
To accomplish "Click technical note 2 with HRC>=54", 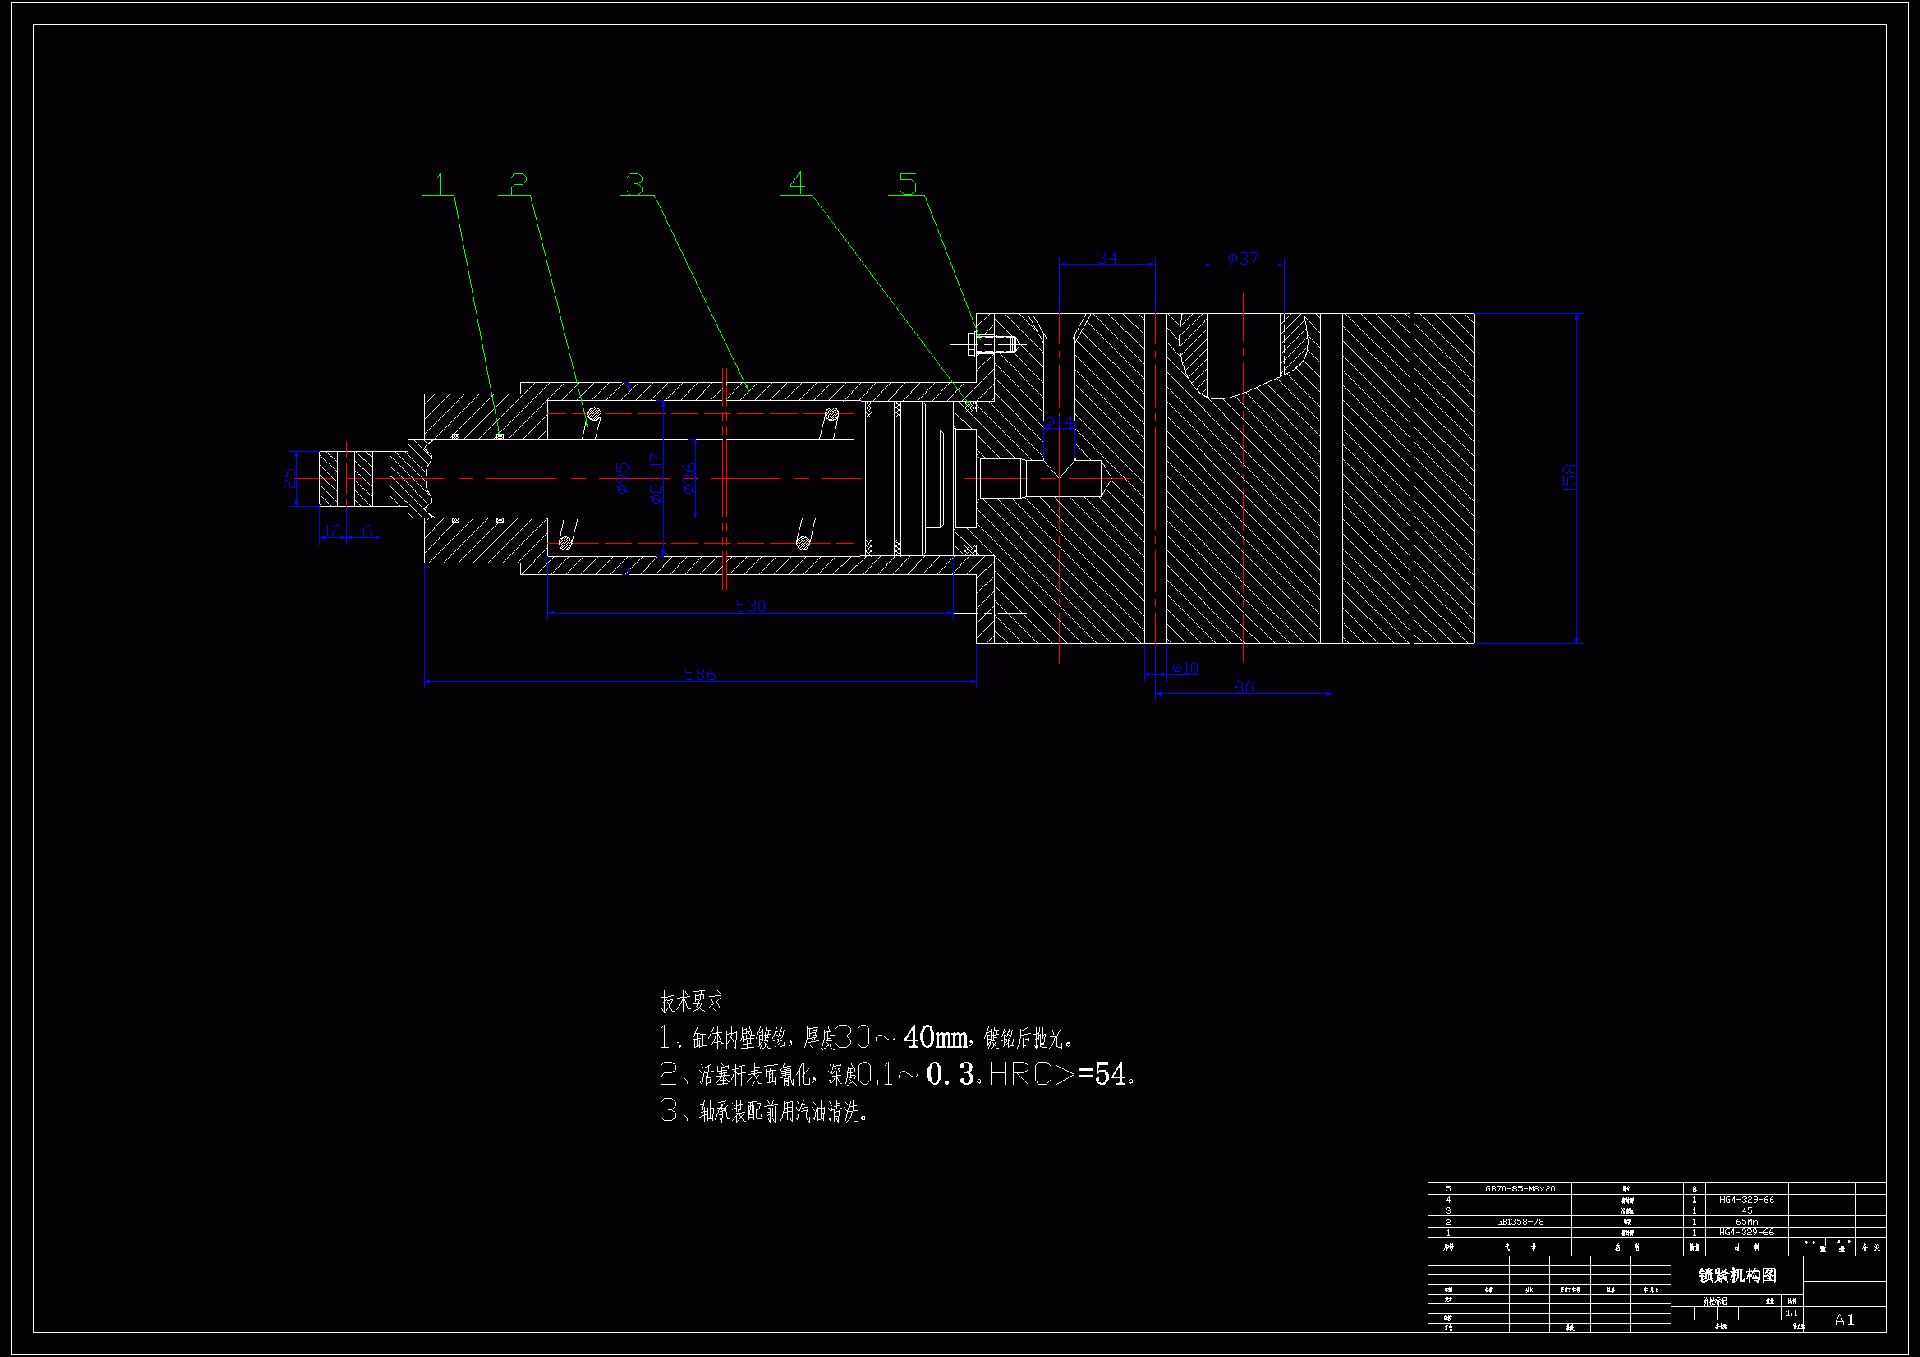I will pos(897,1074).
